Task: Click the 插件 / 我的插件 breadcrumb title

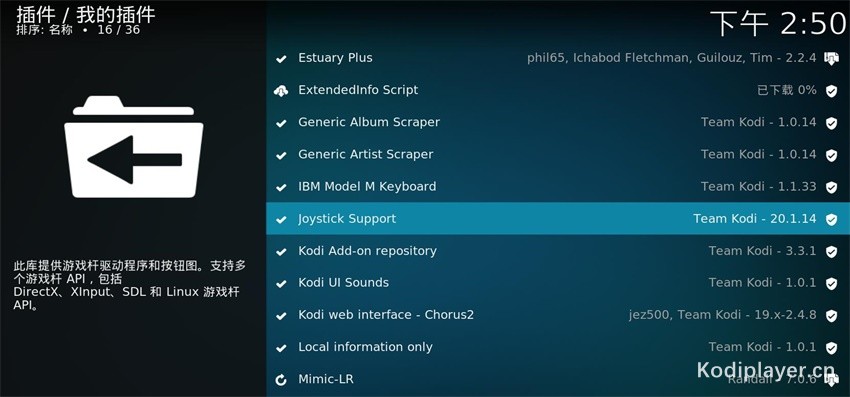Action: (x=86, y=14)
